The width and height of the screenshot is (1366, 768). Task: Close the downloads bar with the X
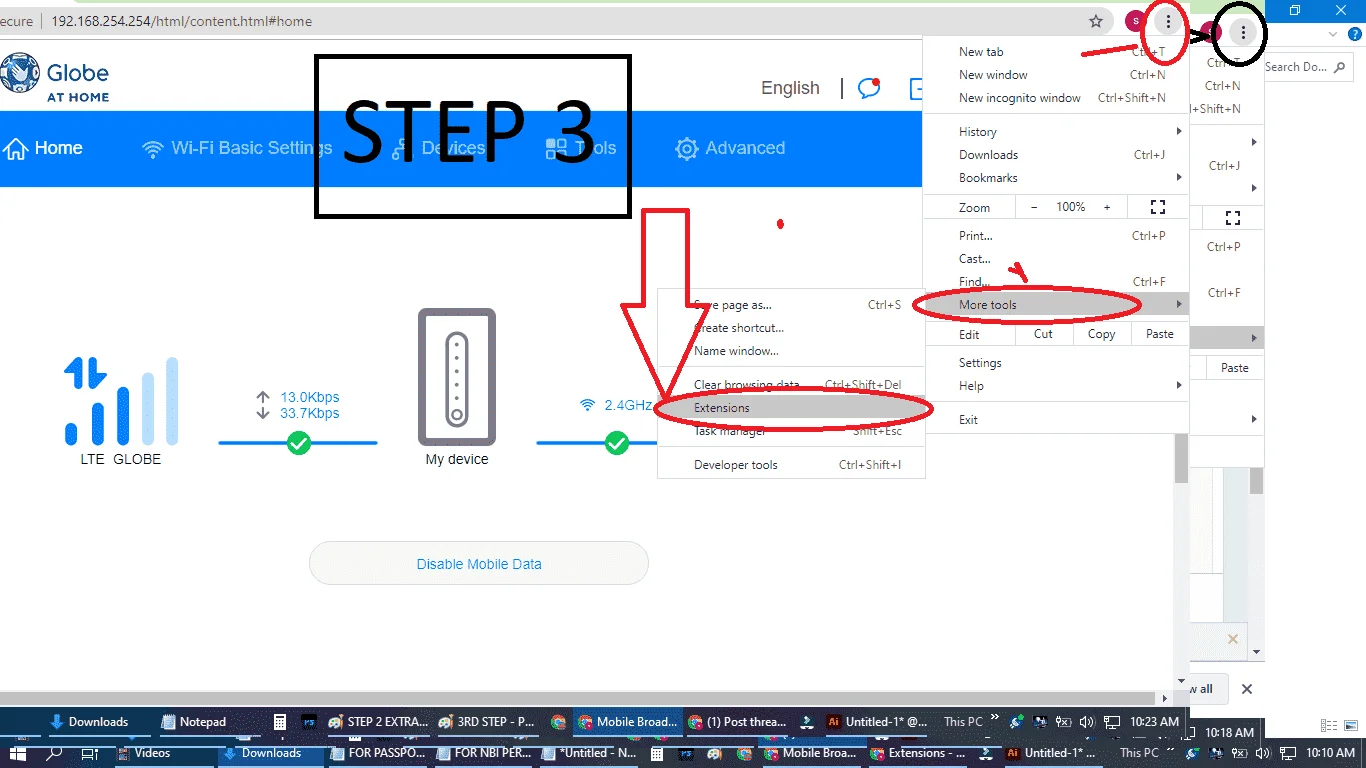pos(1247,689)
